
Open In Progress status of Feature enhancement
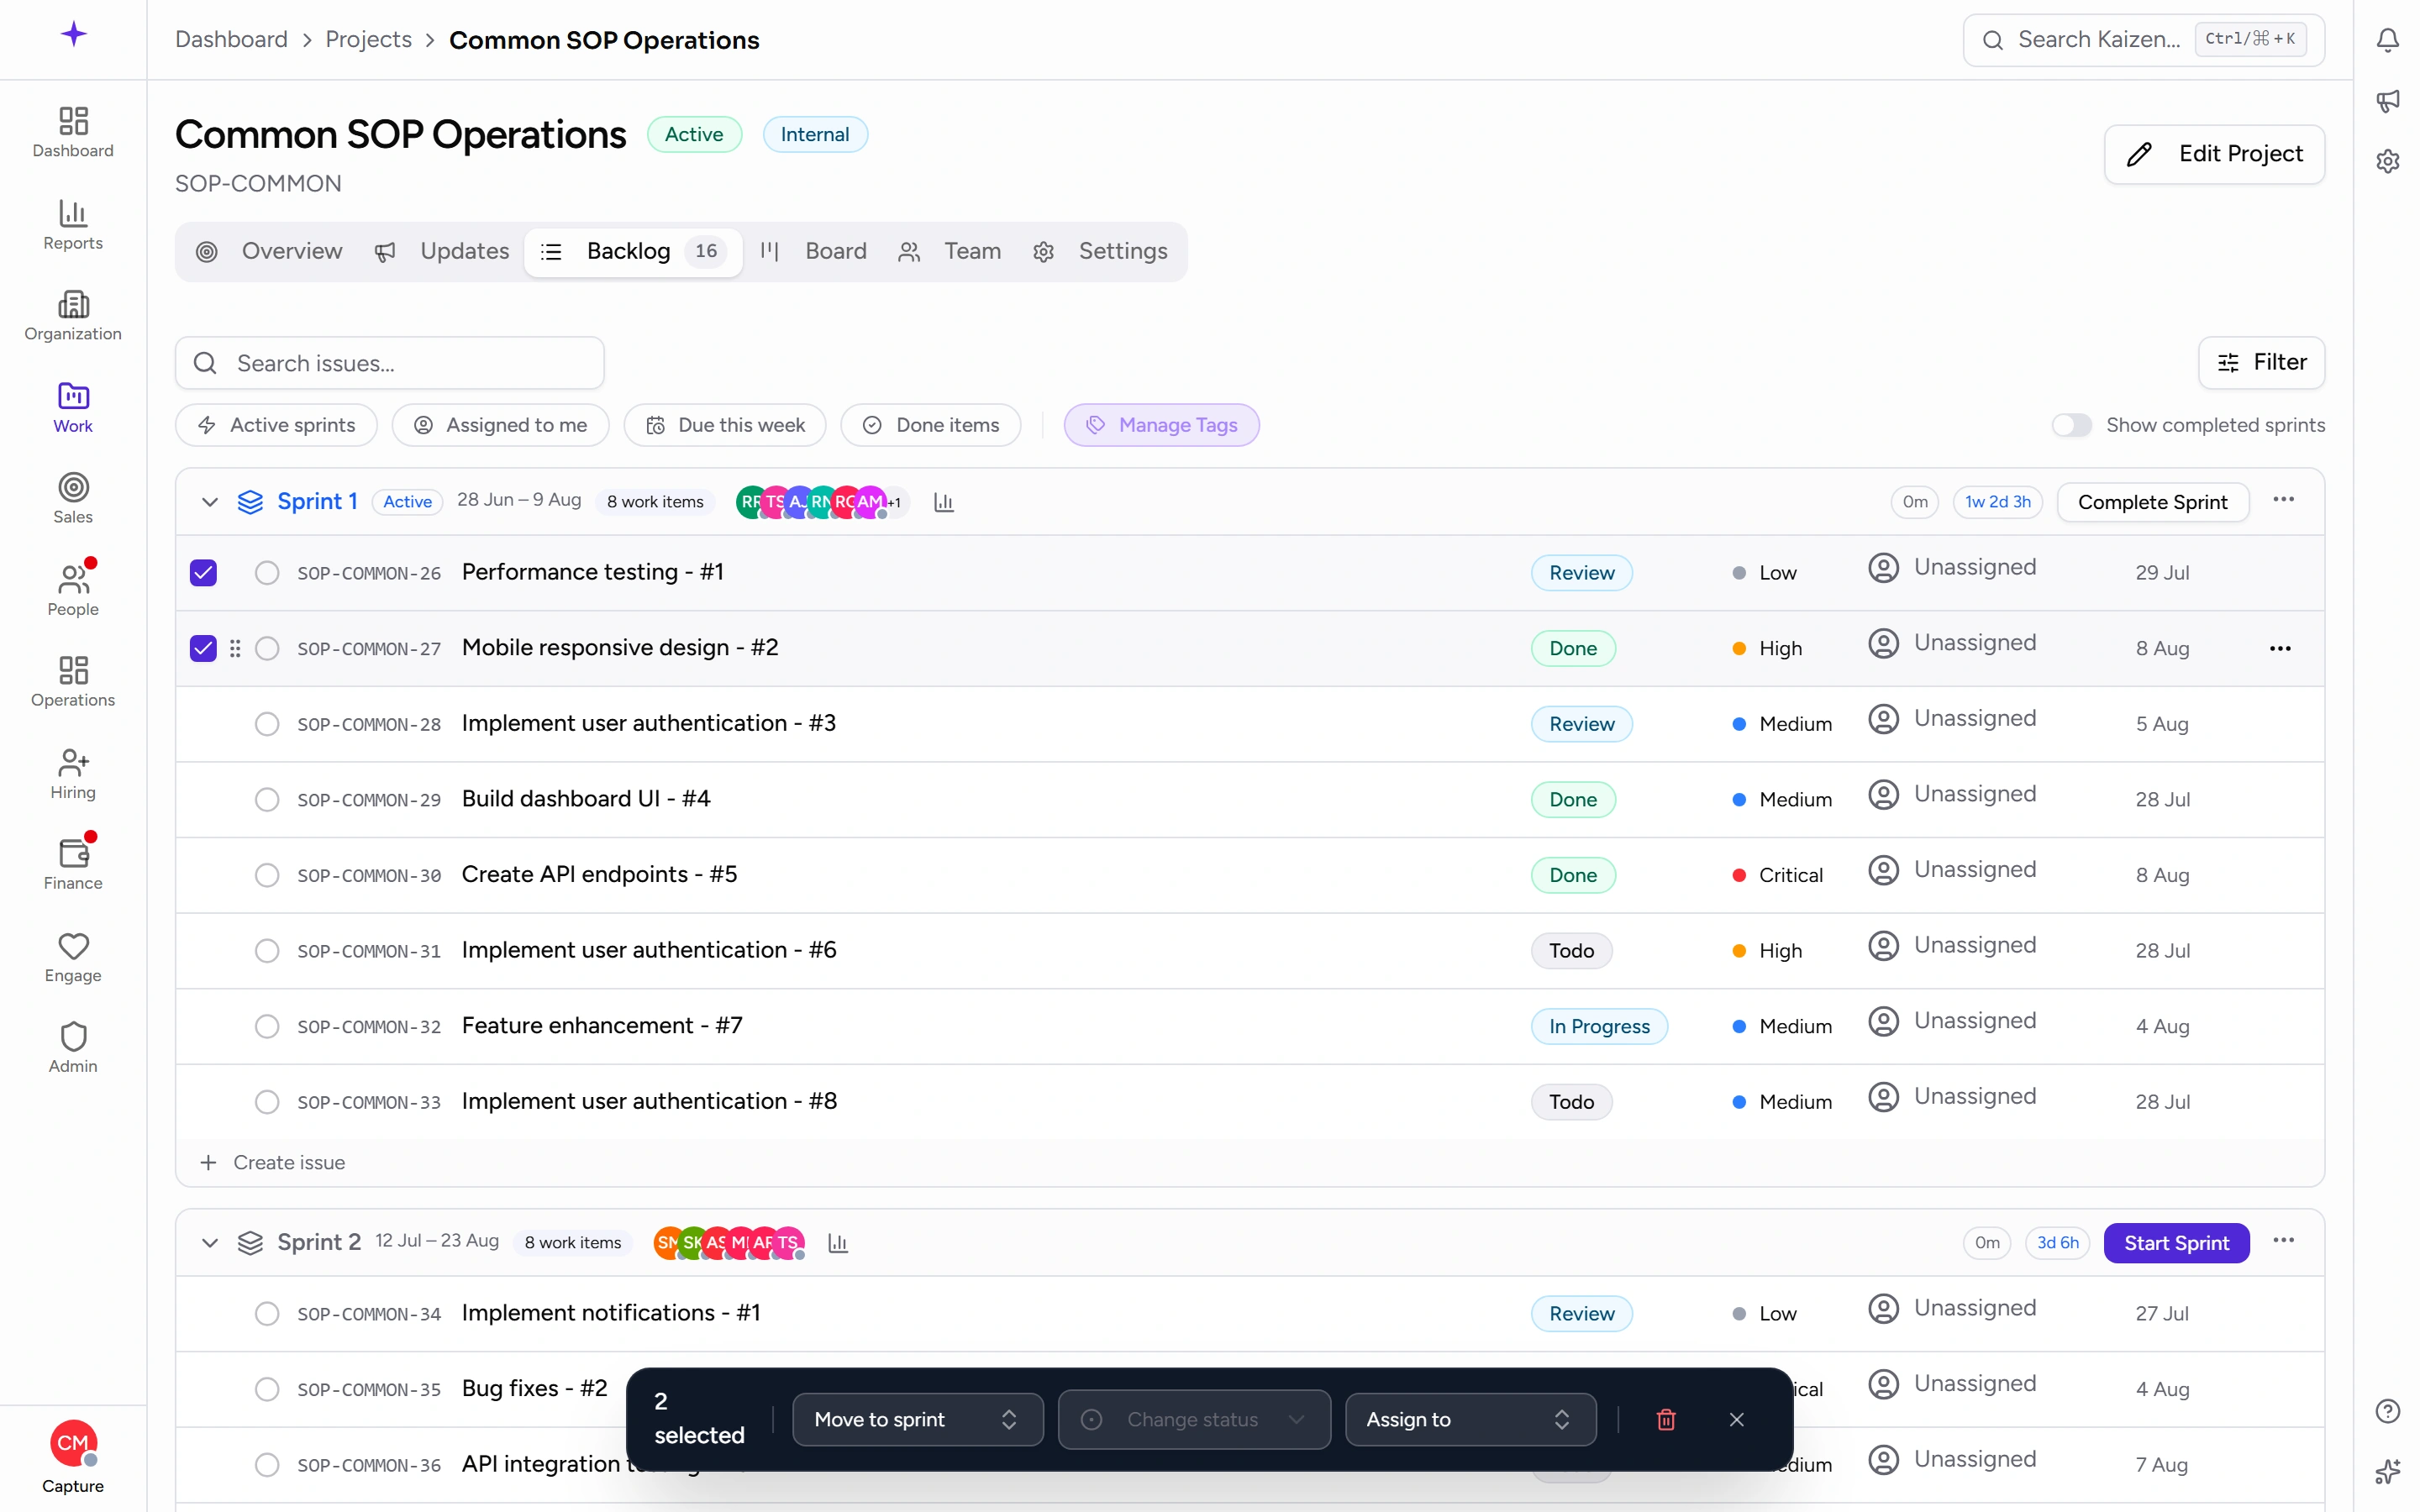[x=1599, y=1027]
